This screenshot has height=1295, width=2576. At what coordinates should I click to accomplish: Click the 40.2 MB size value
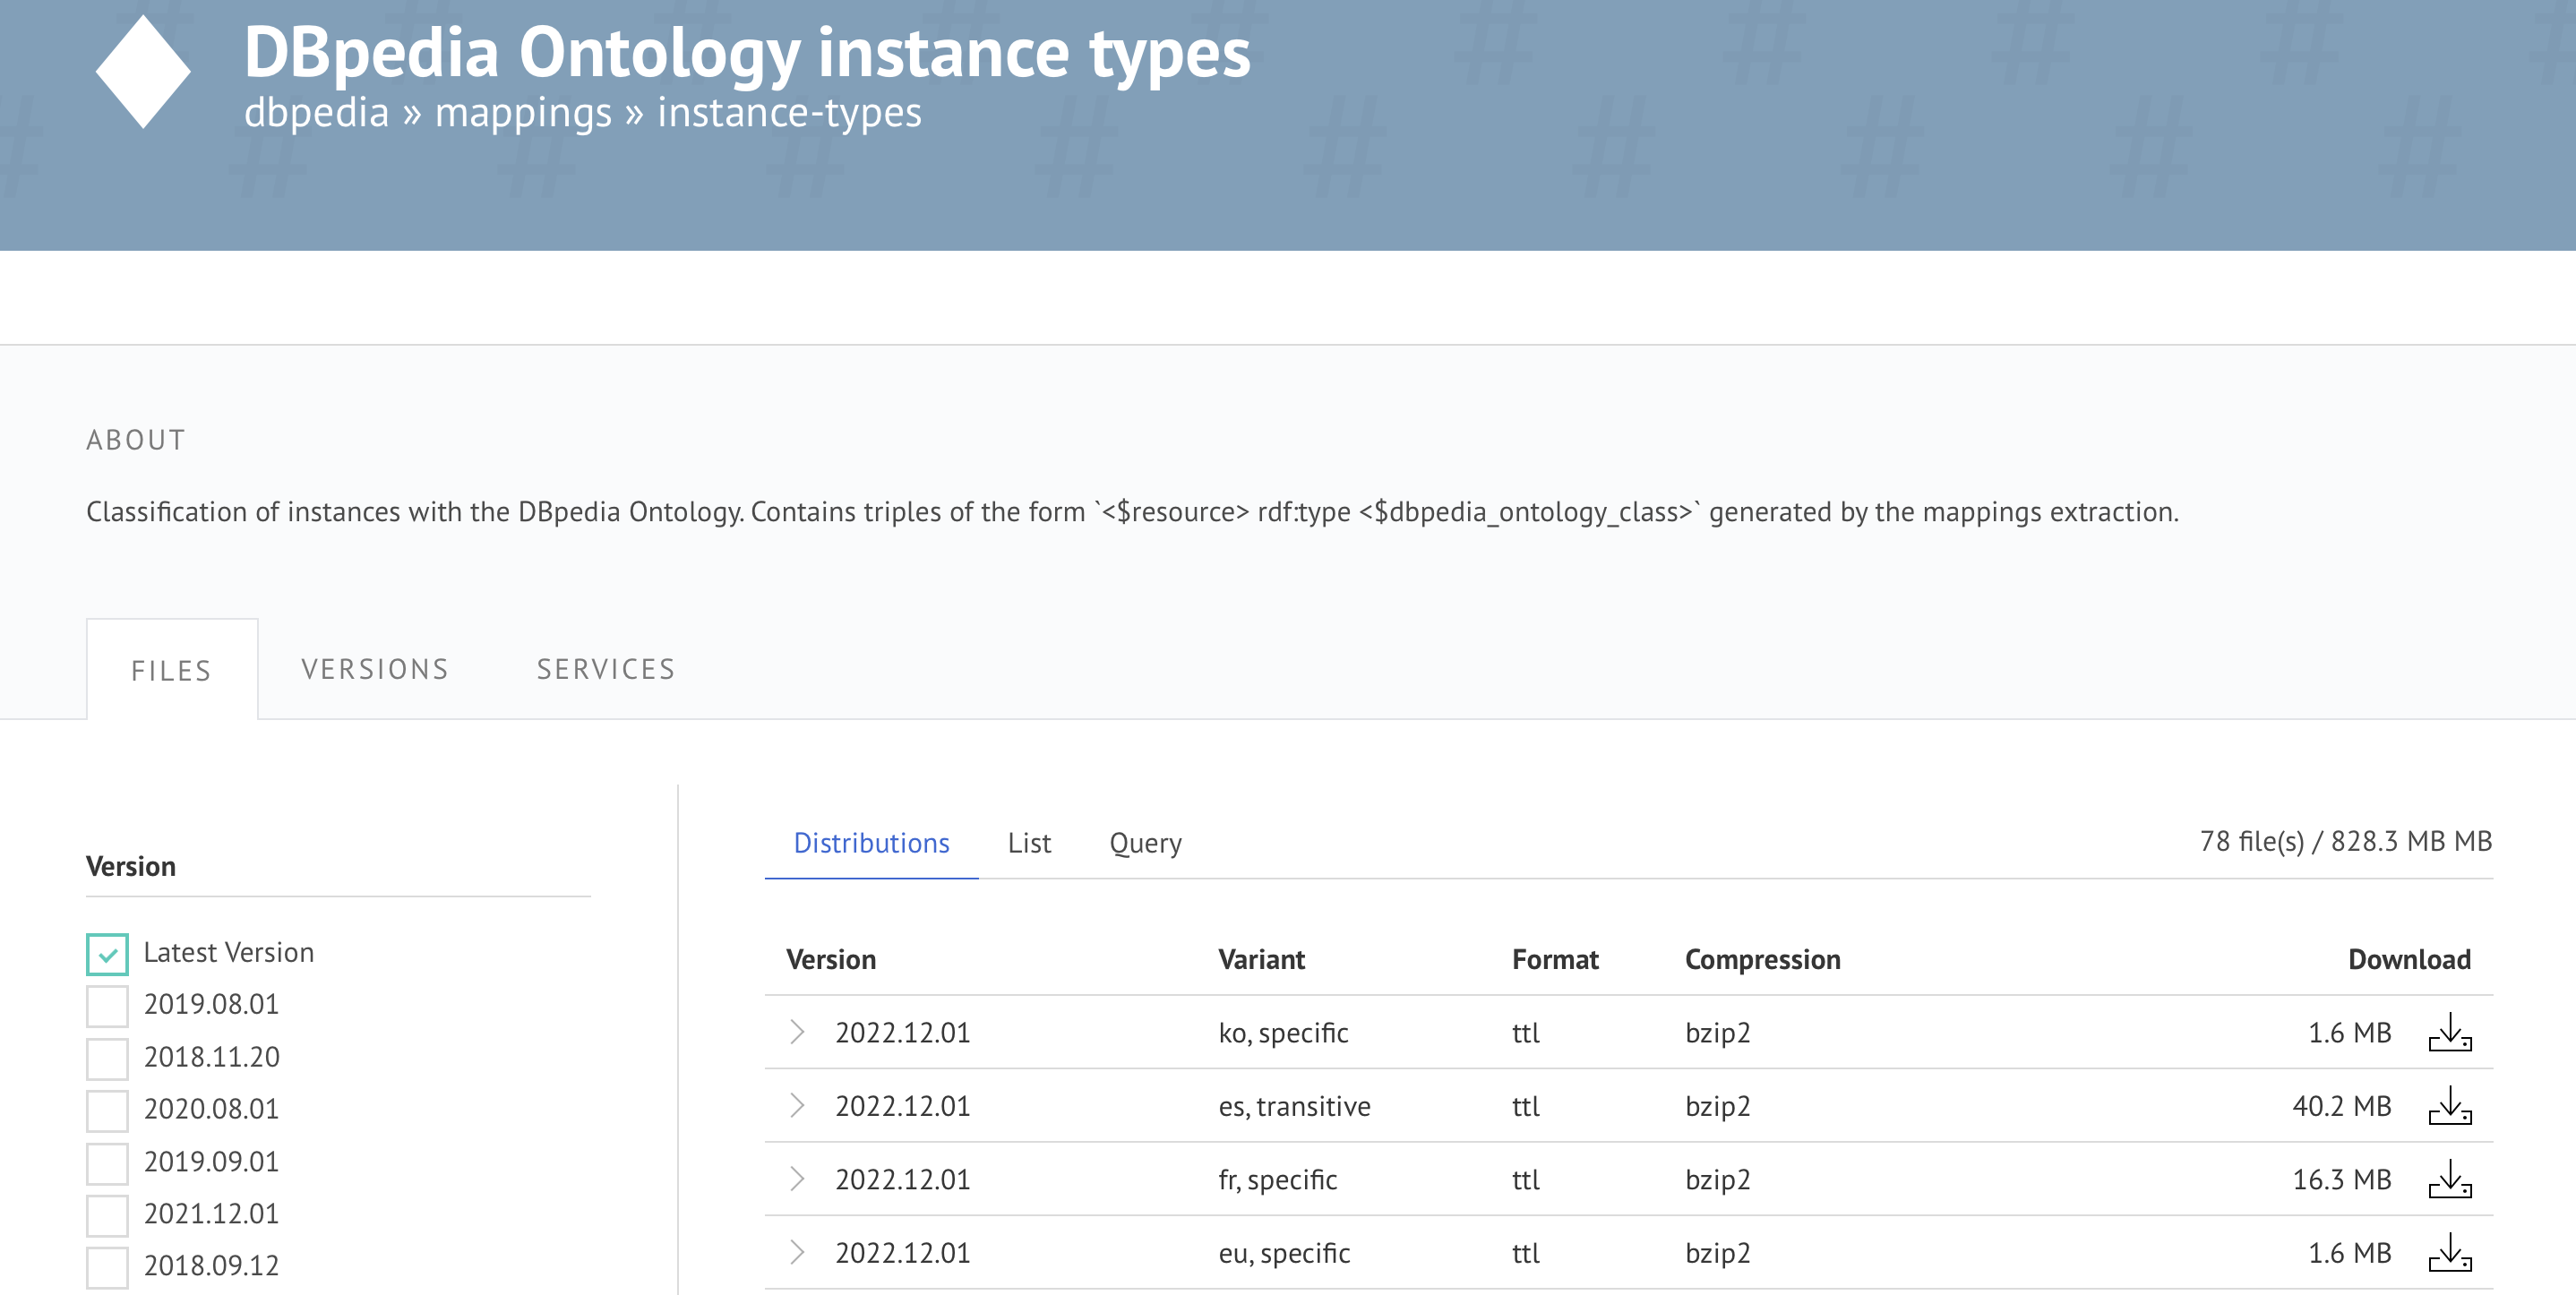click(x=2341, y=1106)
